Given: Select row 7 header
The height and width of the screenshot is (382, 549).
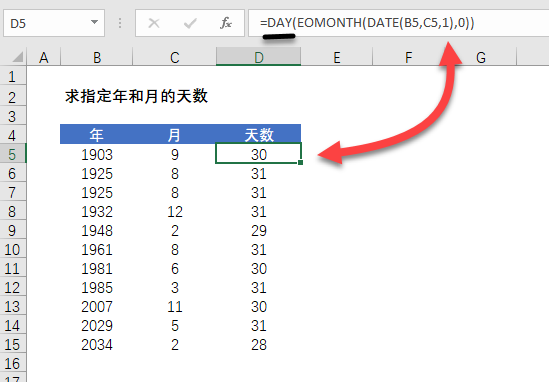Looking at the screenshot, I should click(x=12, y=192).
